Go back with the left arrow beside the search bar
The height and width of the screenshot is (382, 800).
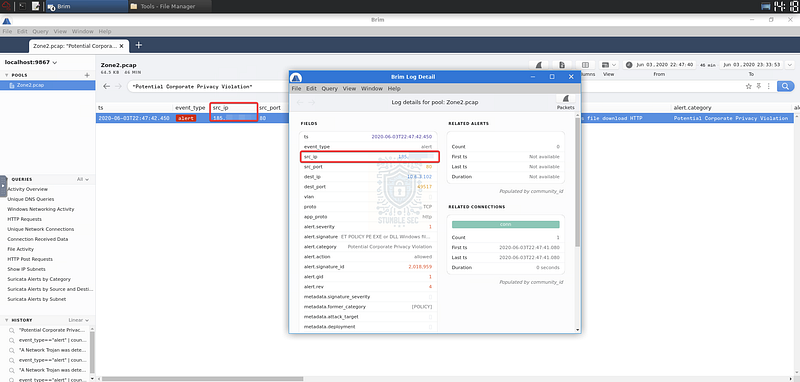pos(106,86)
